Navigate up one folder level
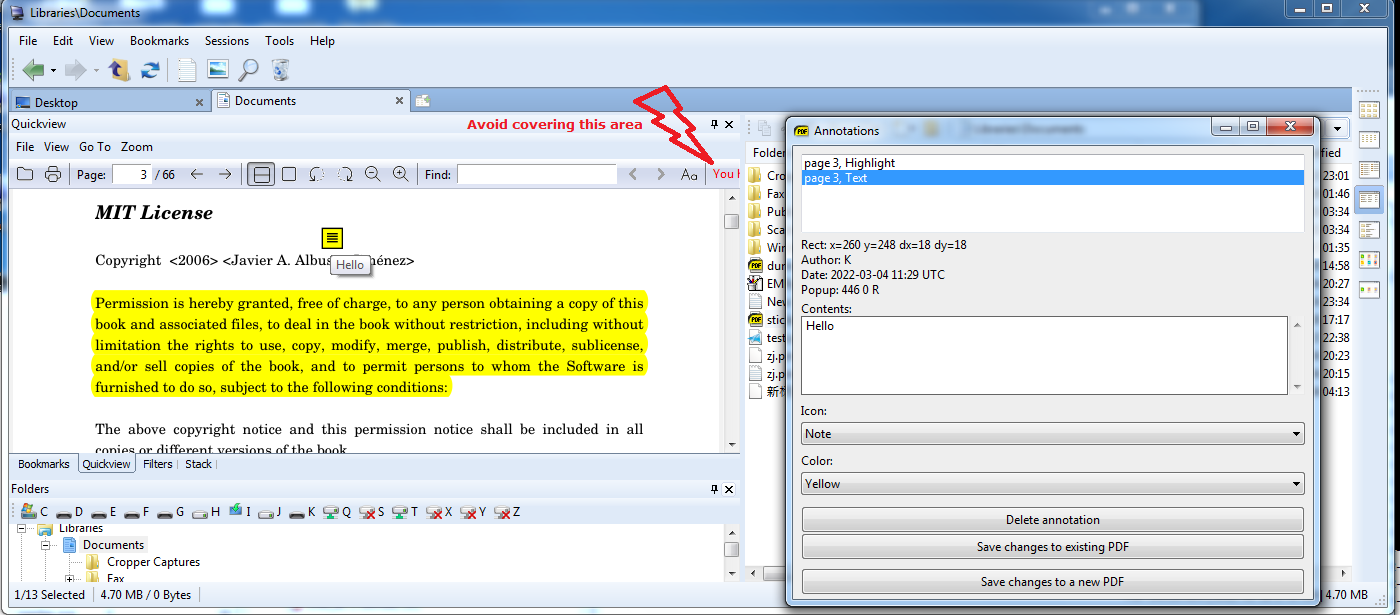Image resolution: width=1400 pixels, height=615 pixels. (119, 69)
